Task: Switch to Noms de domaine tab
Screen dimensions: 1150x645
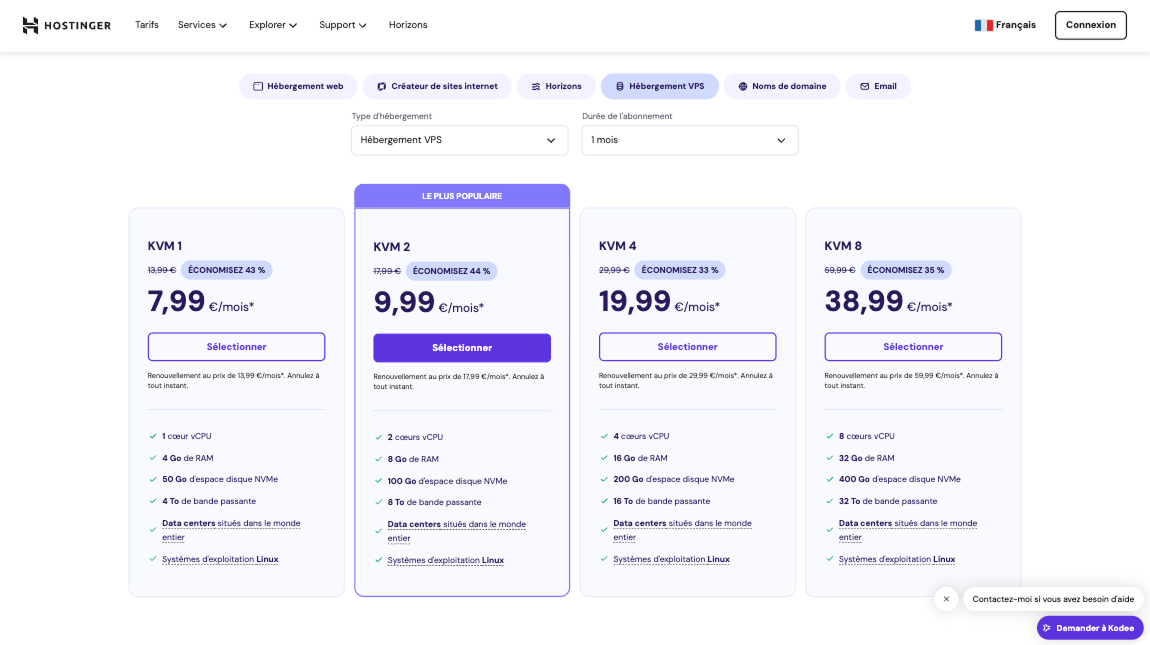Action: coord(782,87)
